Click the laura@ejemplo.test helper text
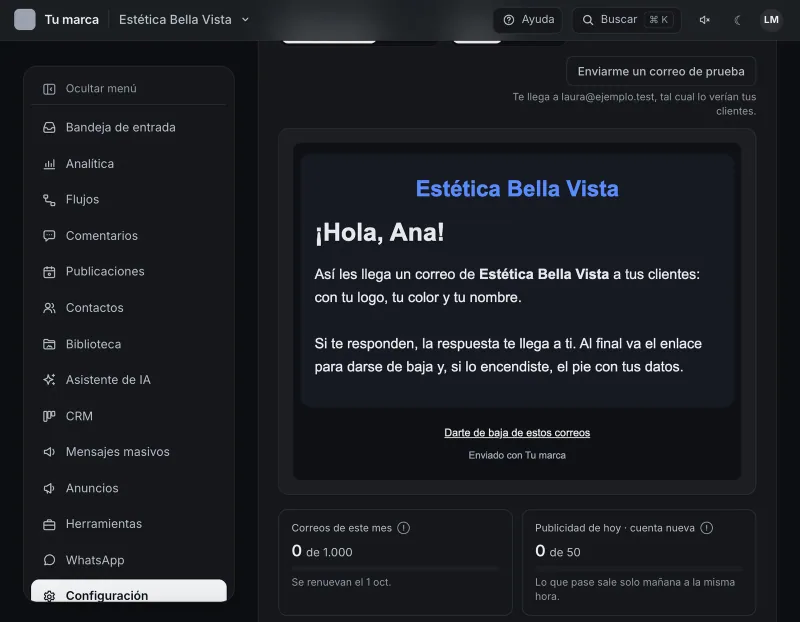 coord(634,104)
